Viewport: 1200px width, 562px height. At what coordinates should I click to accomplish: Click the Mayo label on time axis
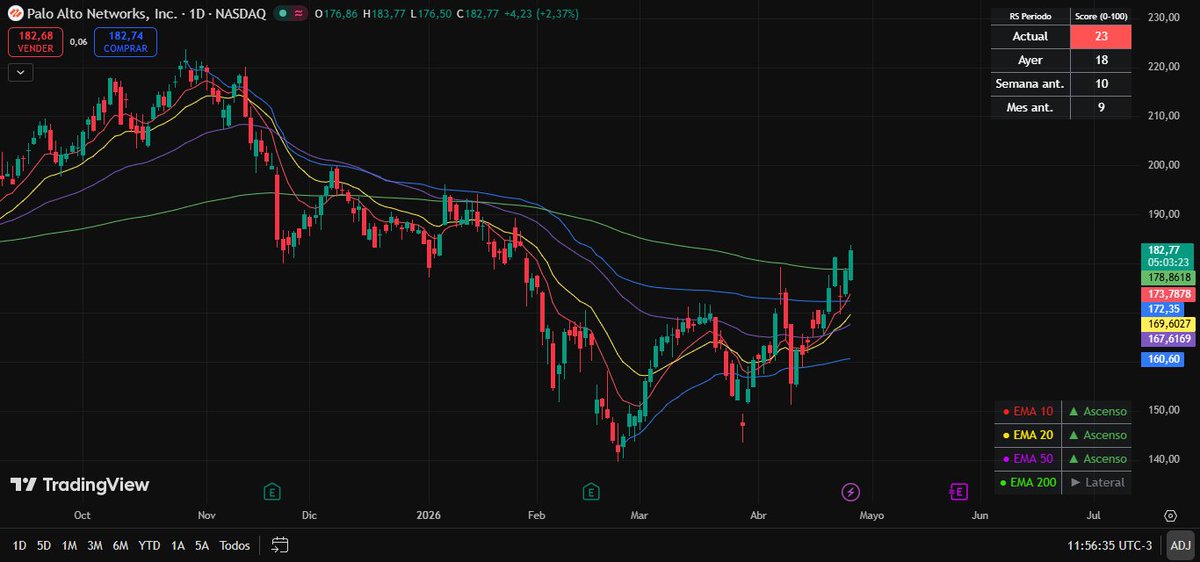tap(871, 516)
